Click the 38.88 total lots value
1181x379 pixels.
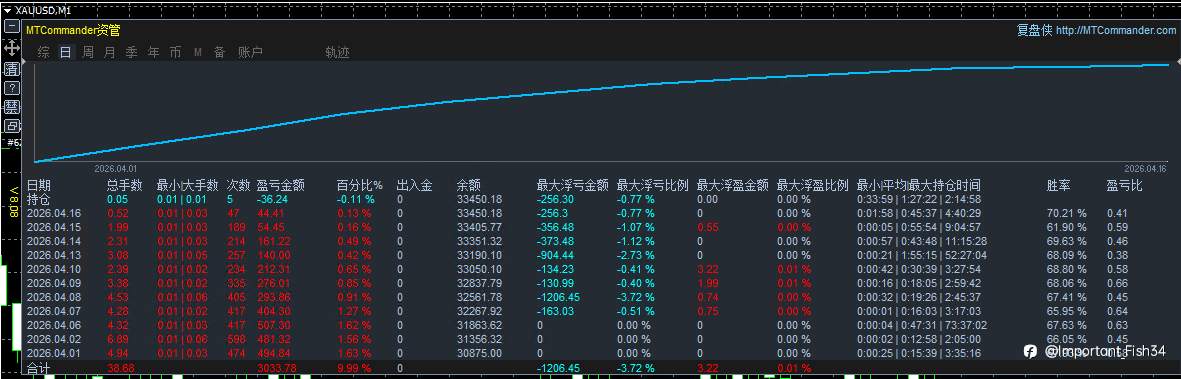pos(121,368)
